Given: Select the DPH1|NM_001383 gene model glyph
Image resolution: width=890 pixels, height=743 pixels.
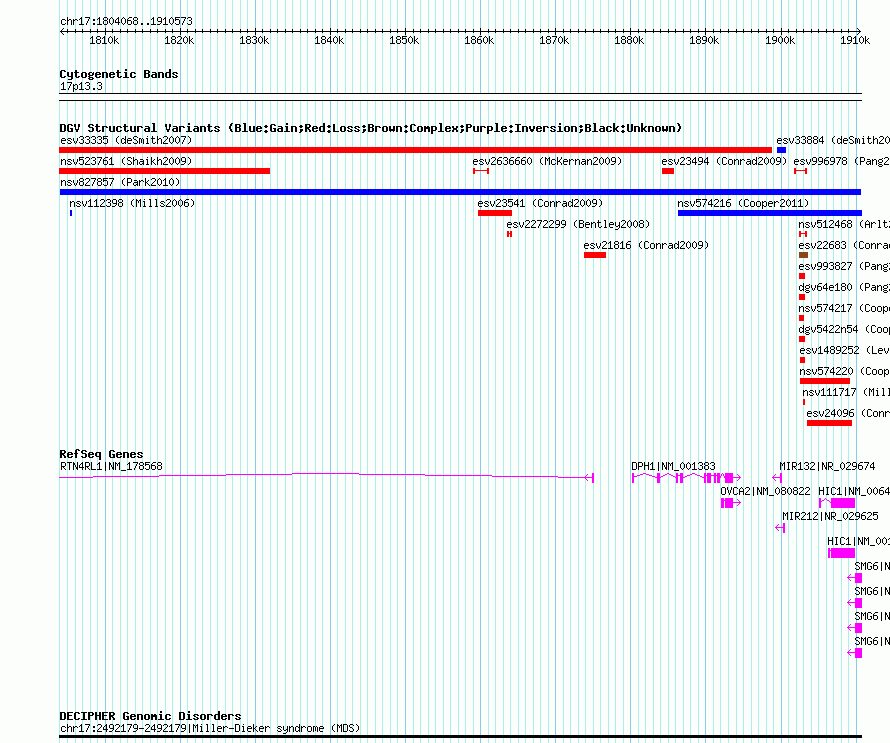Looking at the screenshot, I should [686, 478].
